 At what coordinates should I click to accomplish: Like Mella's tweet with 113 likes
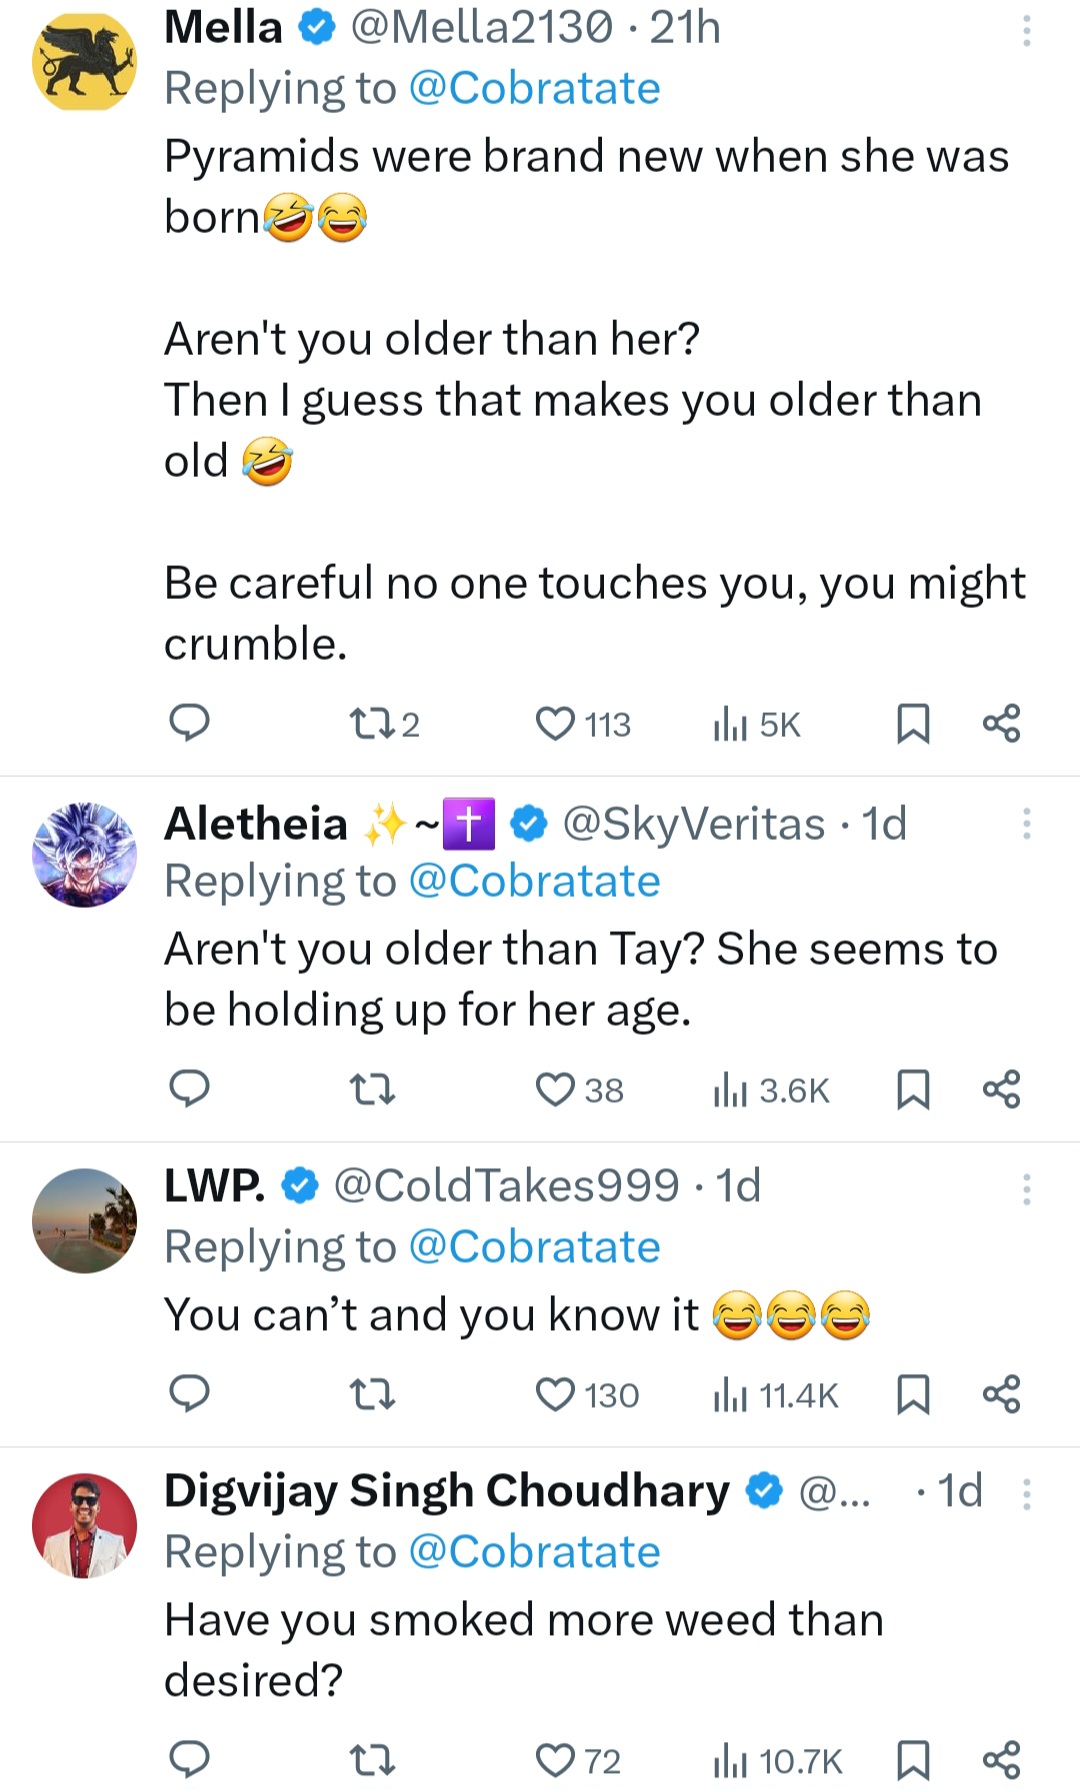[x=555, y=723]
